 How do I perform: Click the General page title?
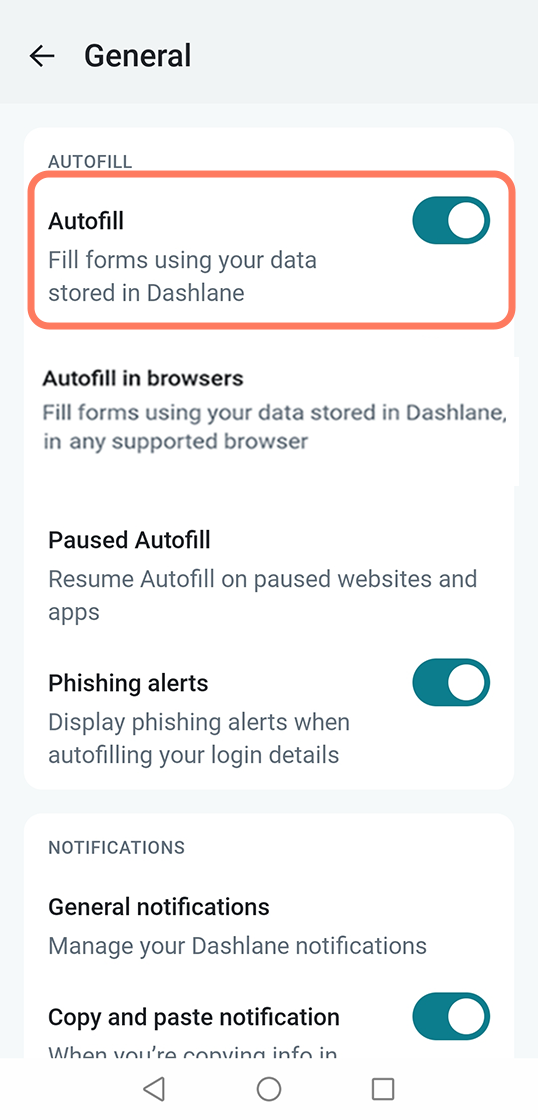point(138,56)
